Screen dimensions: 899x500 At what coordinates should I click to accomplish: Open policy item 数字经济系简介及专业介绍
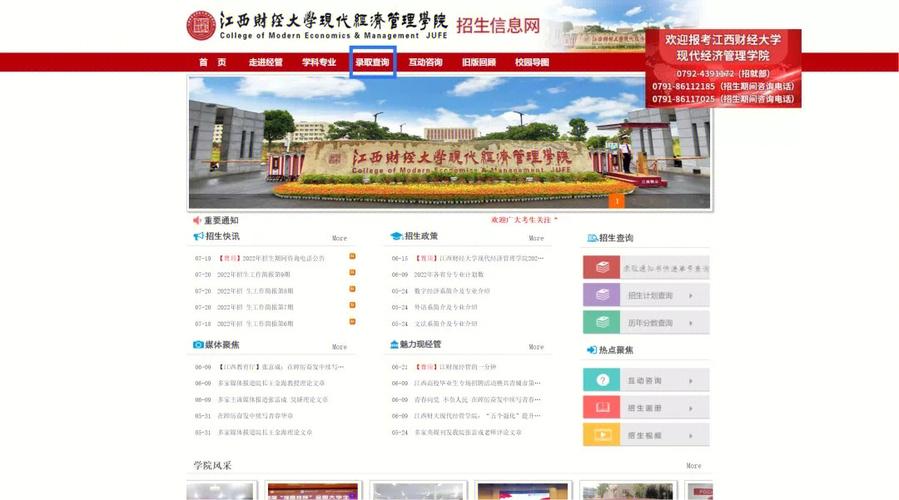pos(452,291)
